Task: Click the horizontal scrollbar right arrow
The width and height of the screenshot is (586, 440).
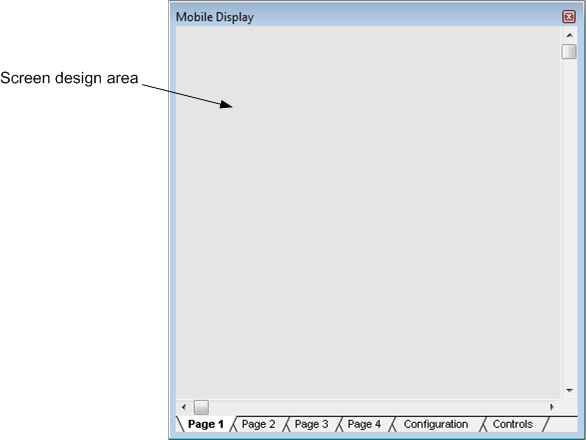Action: point(552,407)
